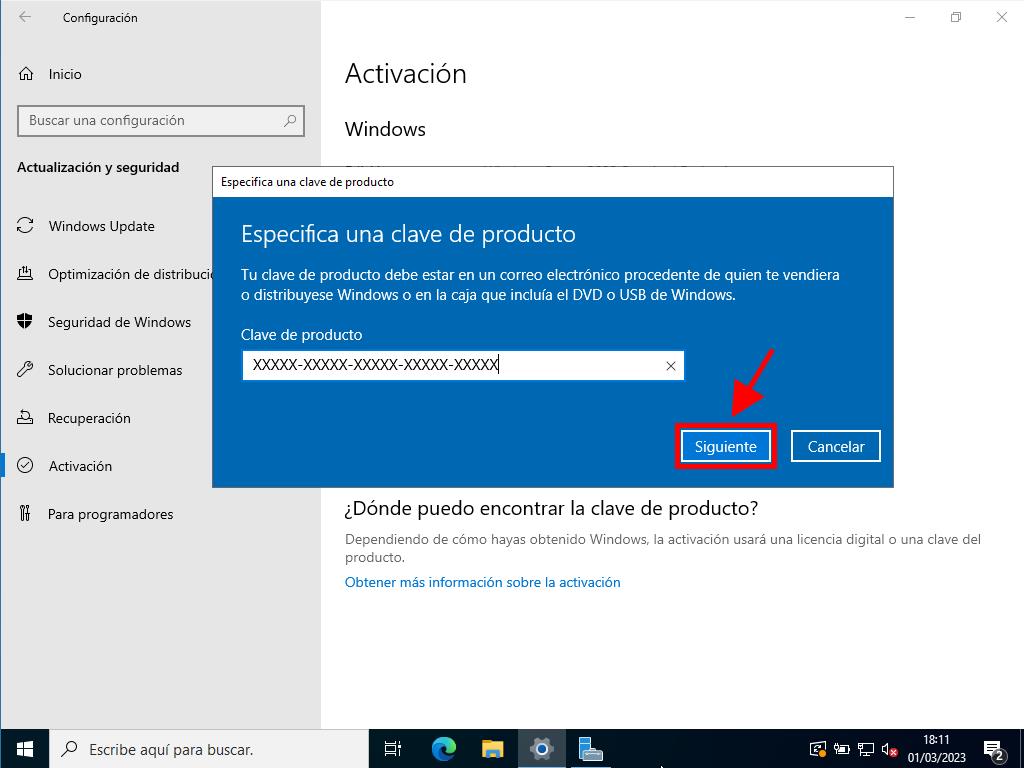Launch Microsoft Edge from taskbar
Viewport: 1024px width, 768px height.
point(443,748)
